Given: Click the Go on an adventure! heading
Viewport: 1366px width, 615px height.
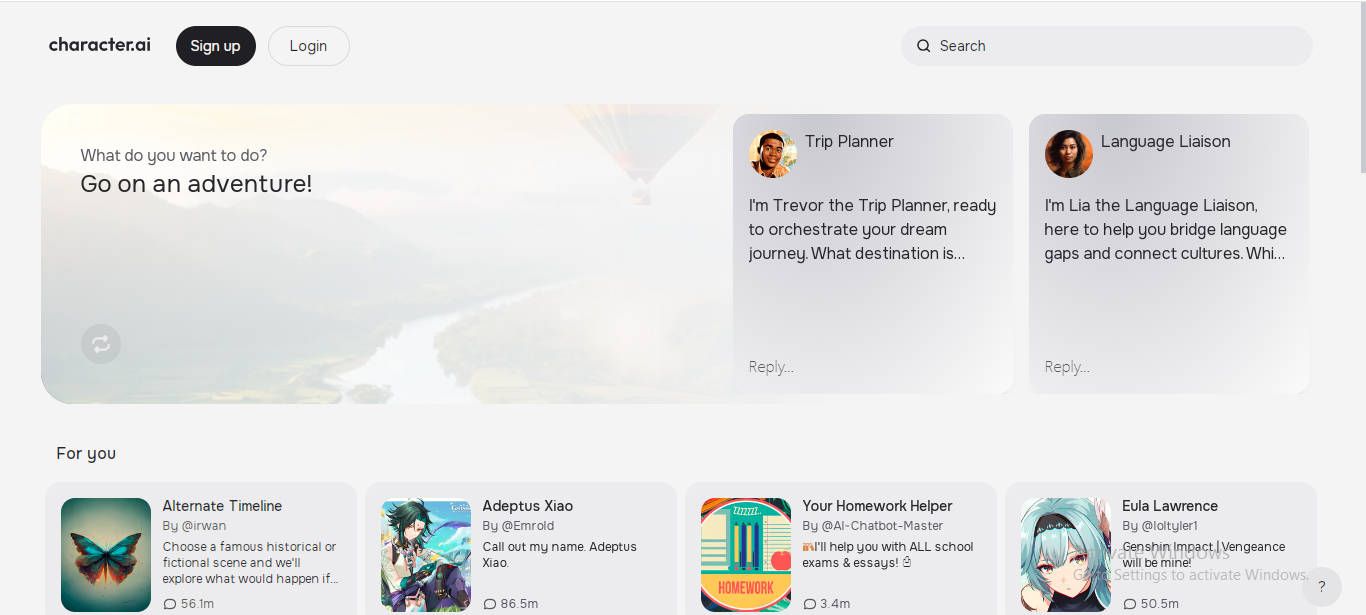Looking at the screenshot, I should tap(196, 184).
